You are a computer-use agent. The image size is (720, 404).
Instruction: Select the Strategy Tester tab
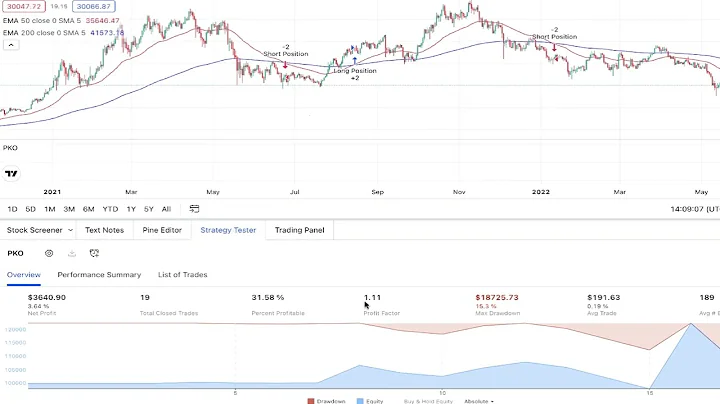(228, 230)
